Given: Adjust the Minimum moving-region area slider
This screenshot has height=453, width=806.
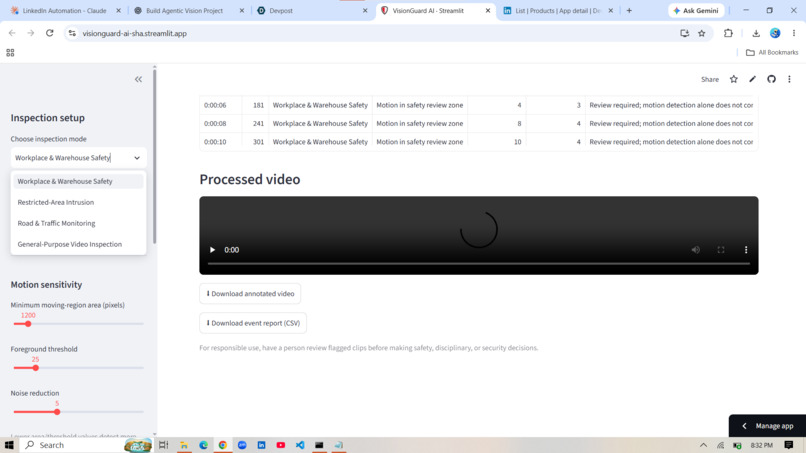Looking at the screenshot, I should pos(28,324).
